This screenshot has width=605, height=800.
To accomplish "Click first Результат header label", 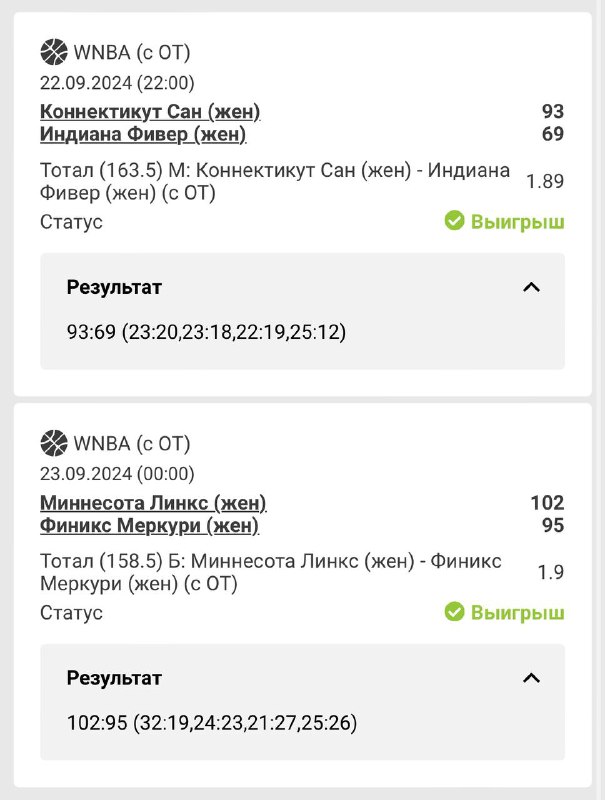I will (114, 288).
